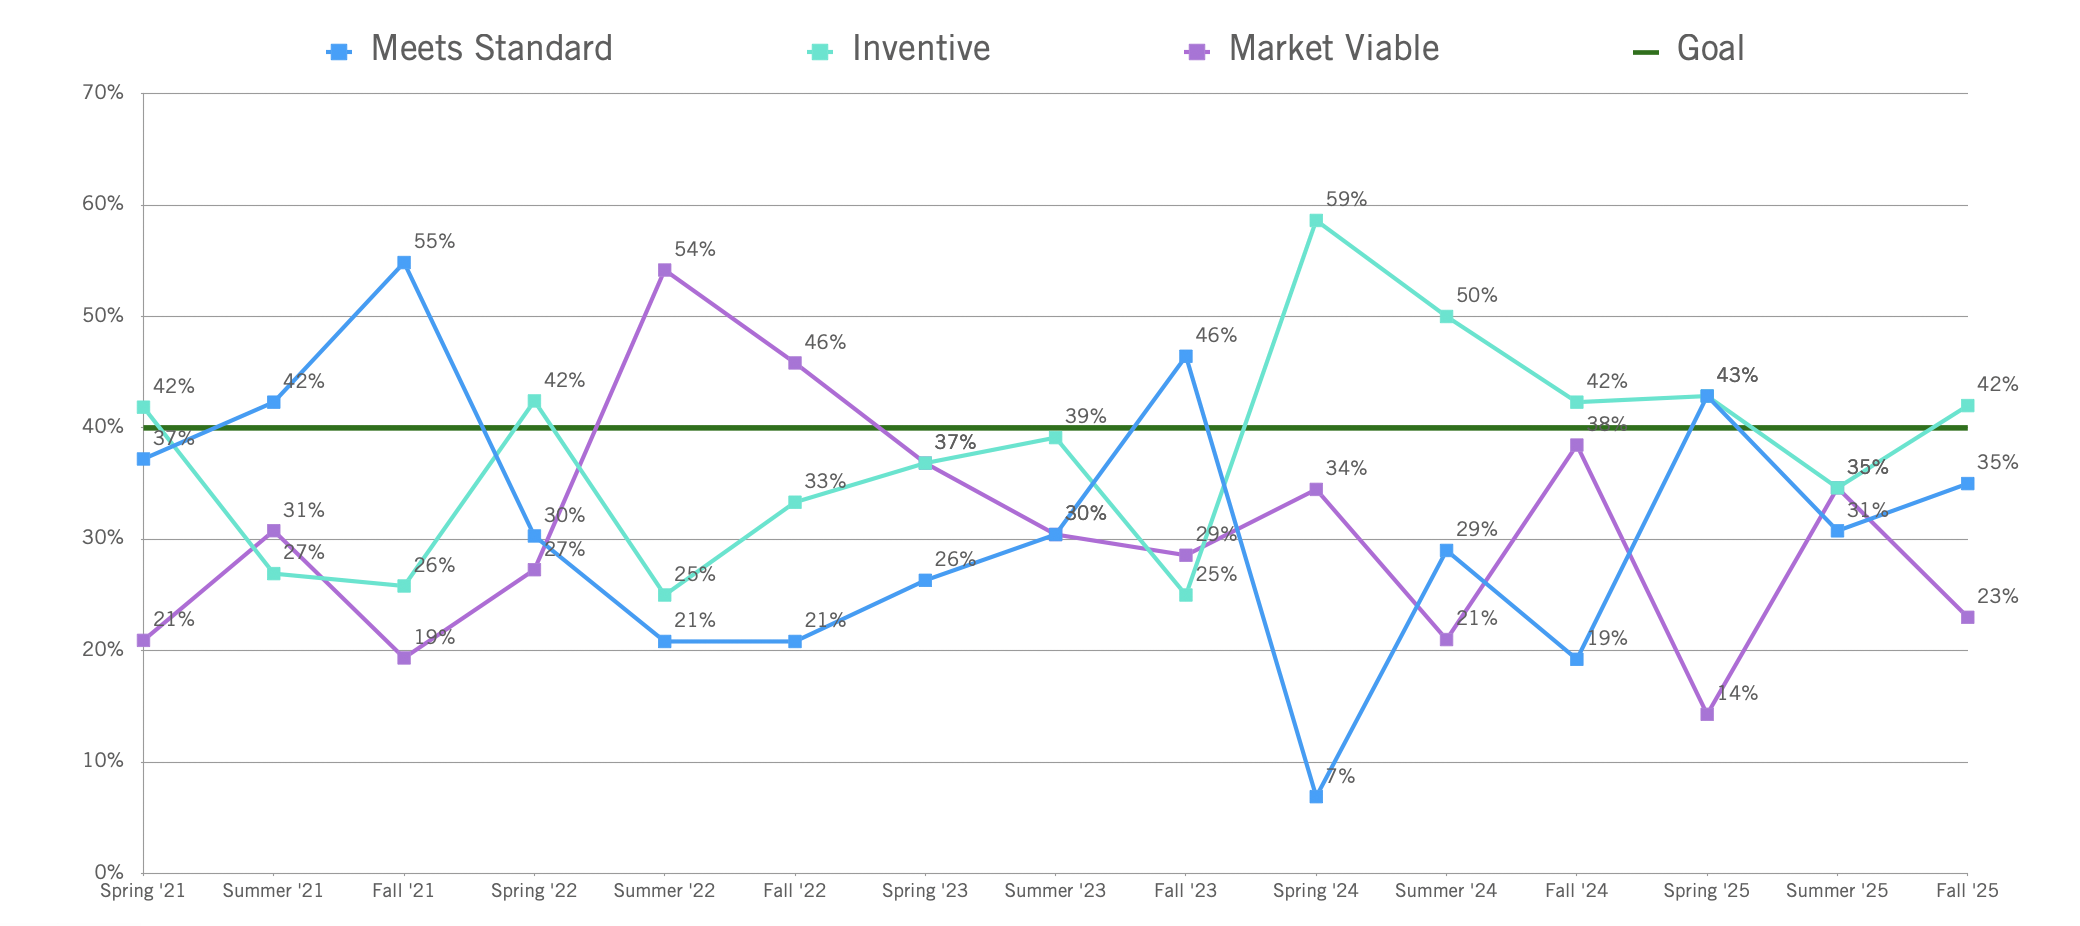Click the 46% Meets Standard point at Fall '23
This screenshot has width=2080, height=926.
pyautogui.click(x=1186, y=356)
